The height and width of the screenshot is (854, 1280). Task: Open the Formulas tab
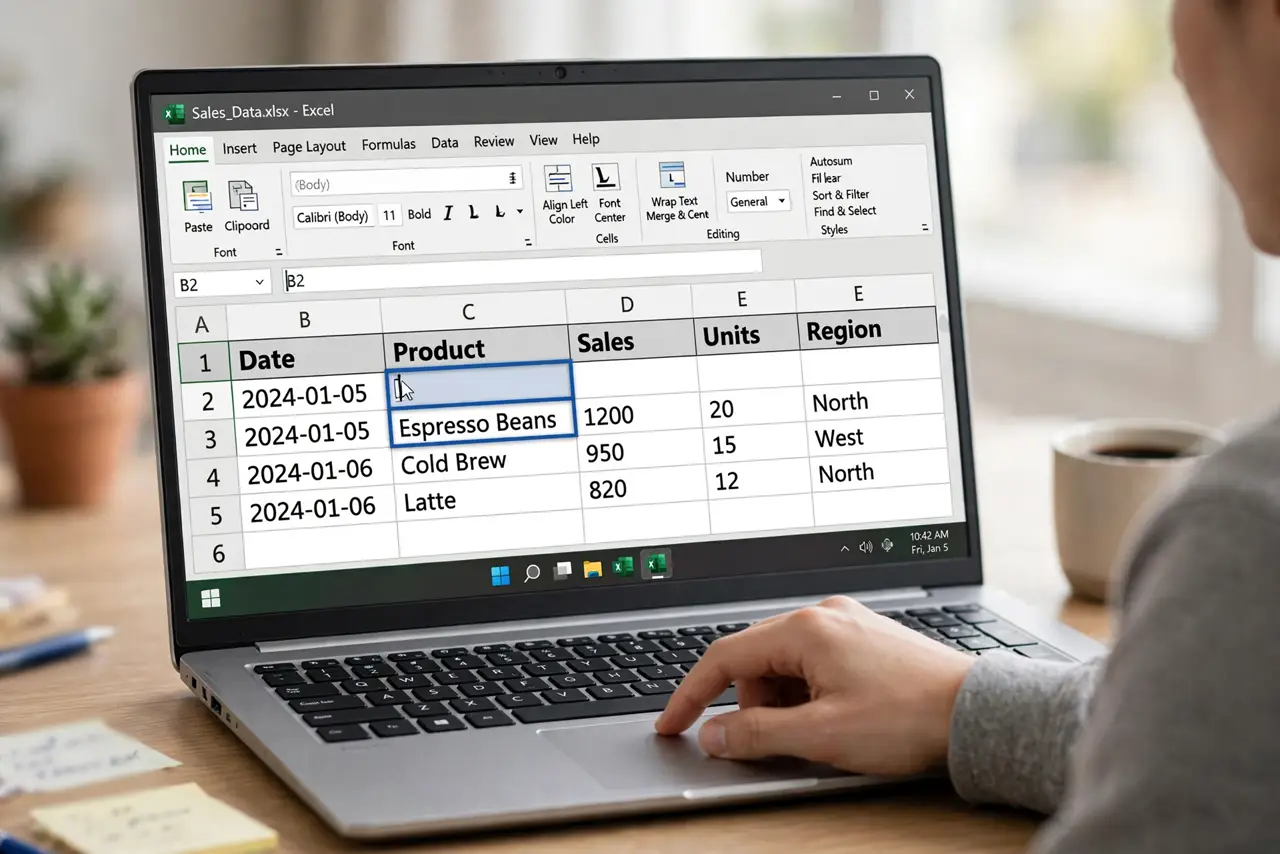[388, 144]
